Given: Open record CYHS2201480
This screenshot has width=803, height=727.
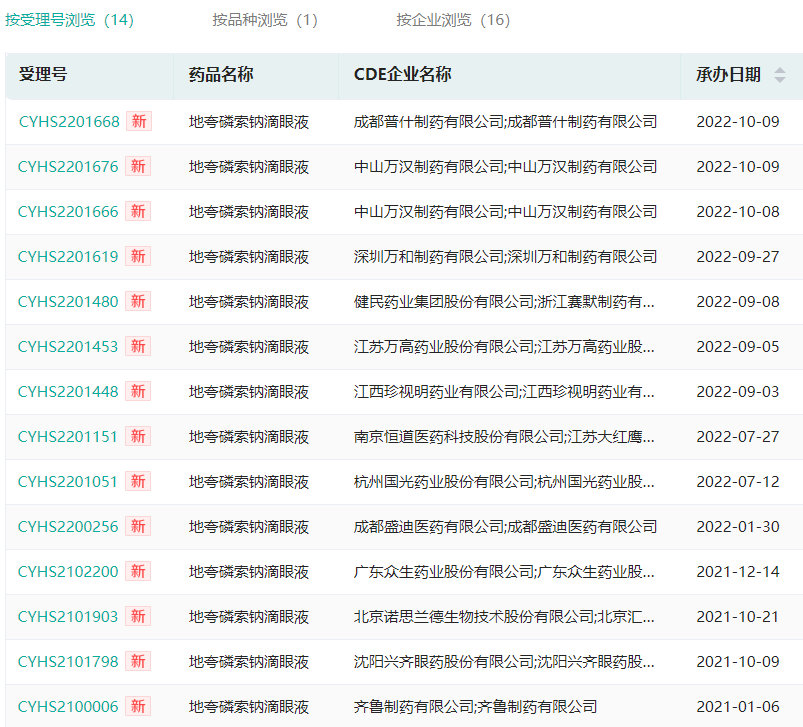Looking at the screenshot, I should point(68,302).
